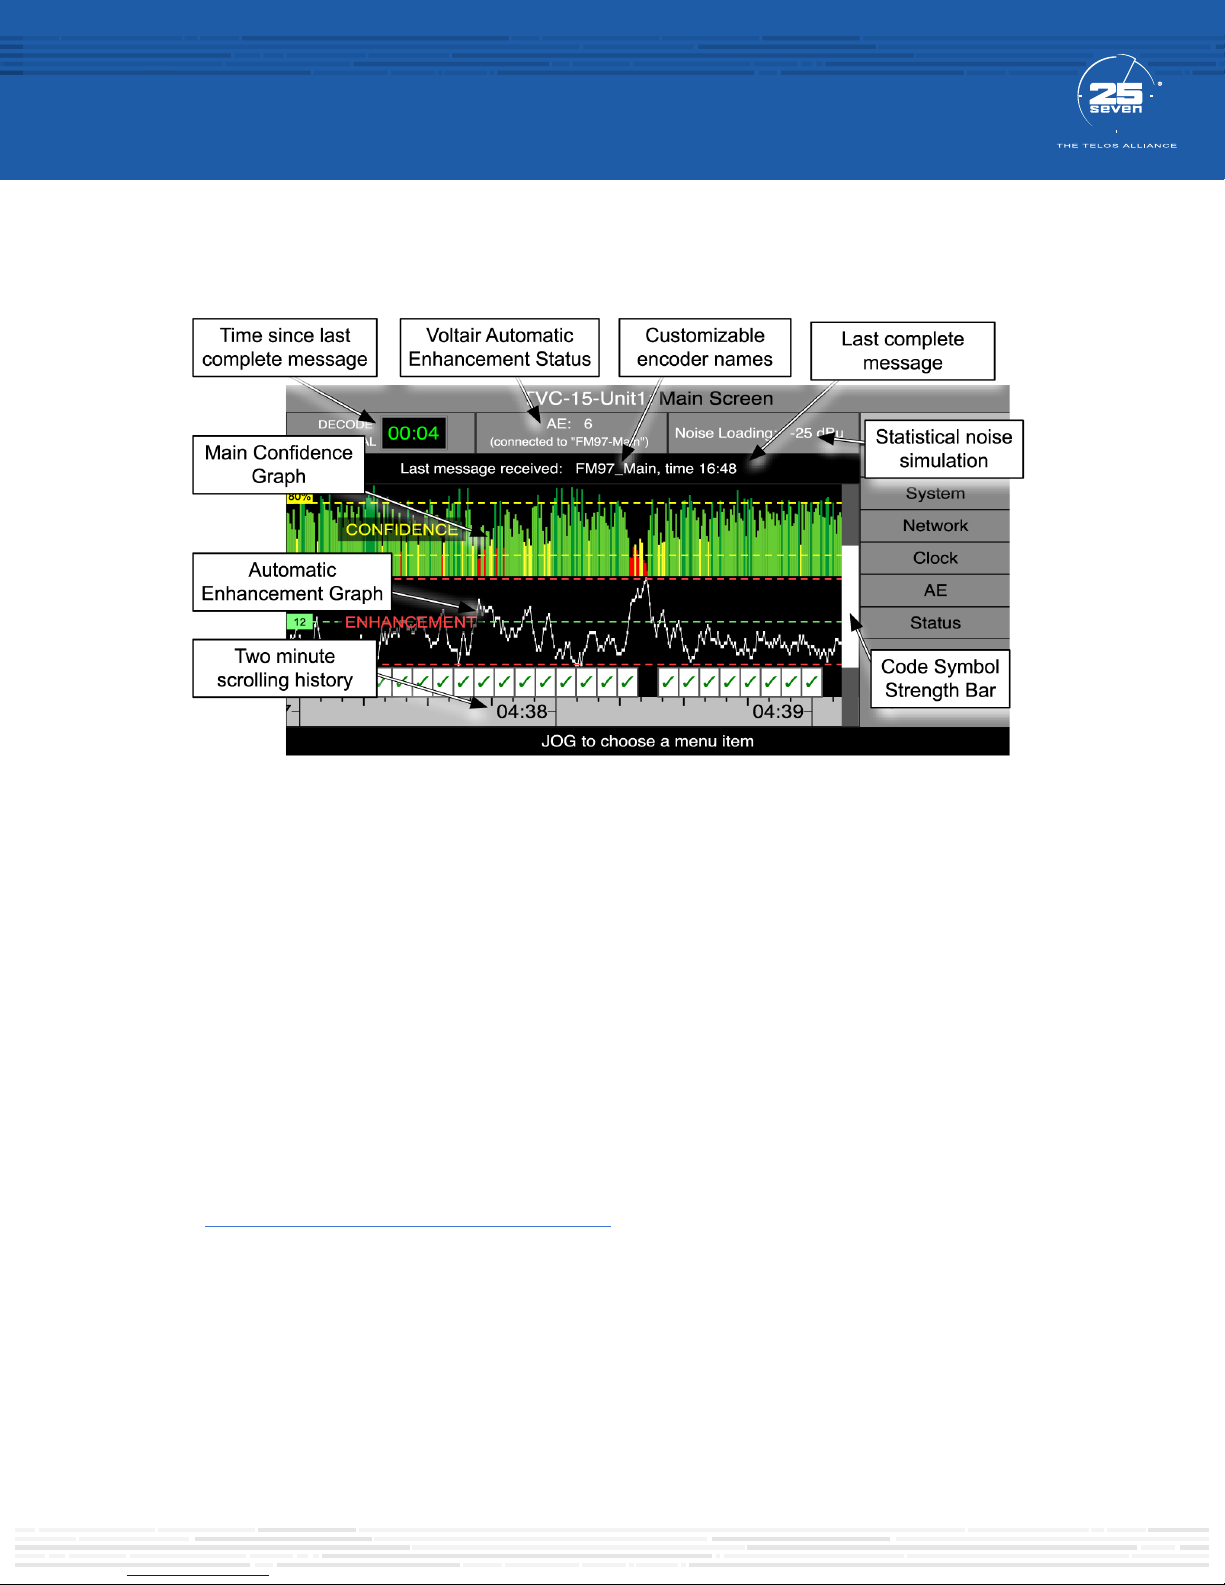Open the Network menu item

click(935, 526)
